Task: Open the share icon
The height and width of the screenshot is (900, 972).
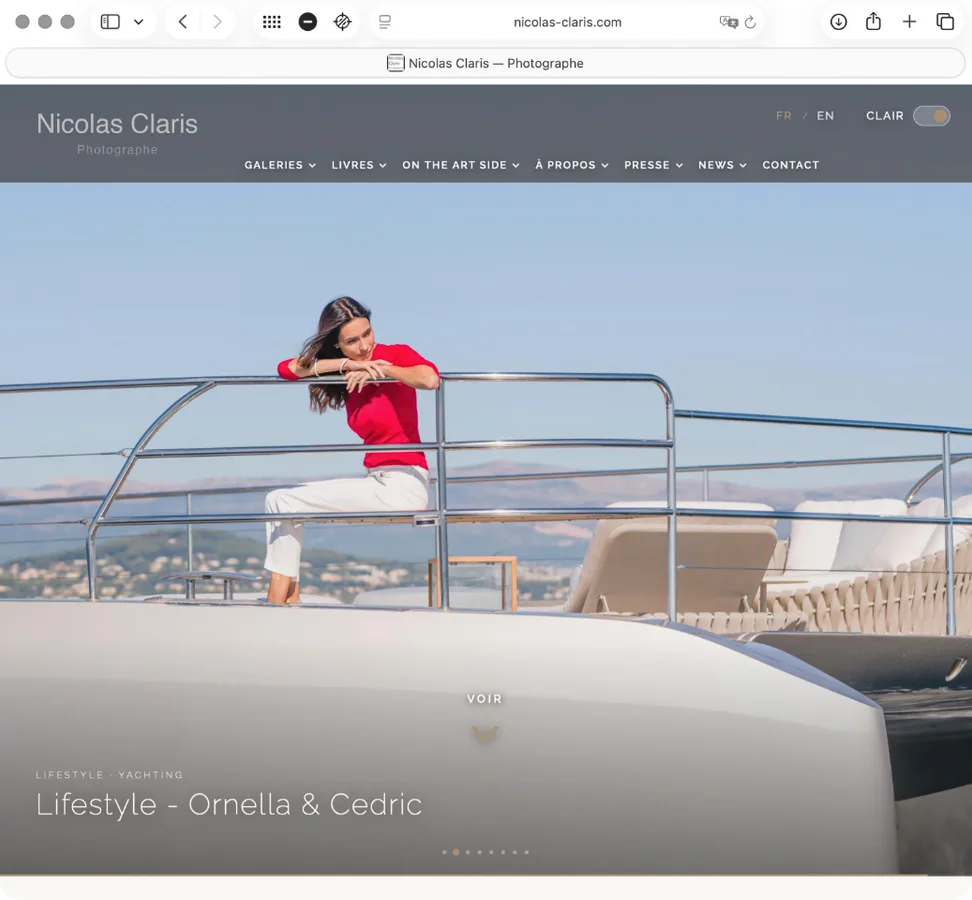Action: (873, 22)
